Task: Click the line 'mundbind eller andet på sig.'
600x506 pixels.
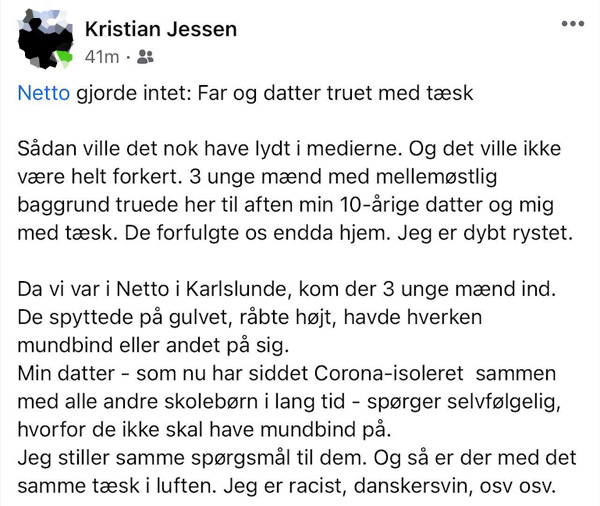Action: 153,345
